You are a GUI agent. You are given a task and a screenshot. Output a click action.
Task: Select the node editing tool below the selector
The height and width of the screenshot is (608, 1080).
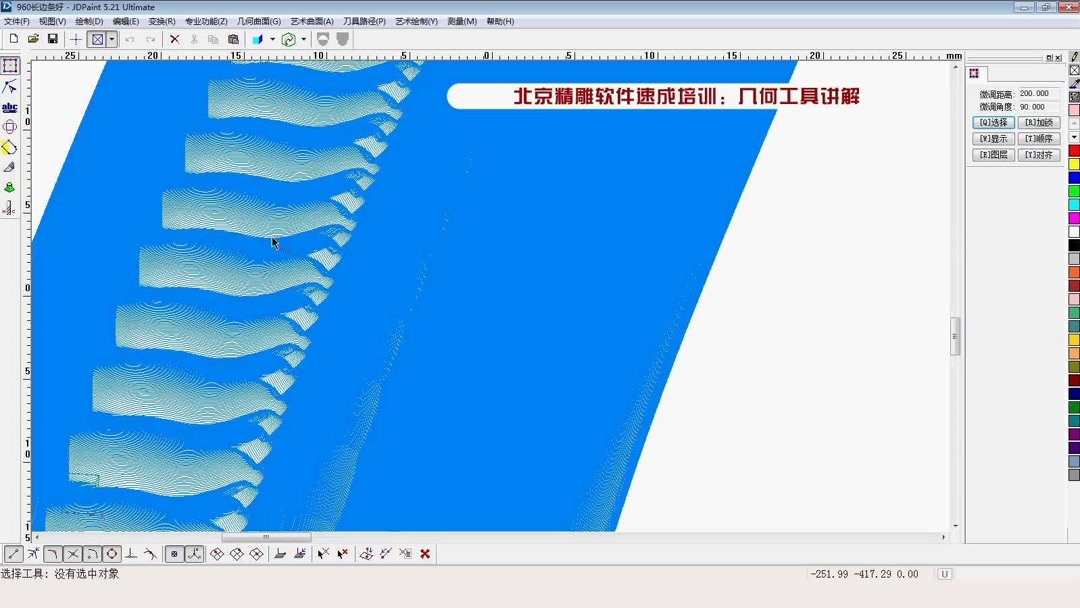coord(11,86)
